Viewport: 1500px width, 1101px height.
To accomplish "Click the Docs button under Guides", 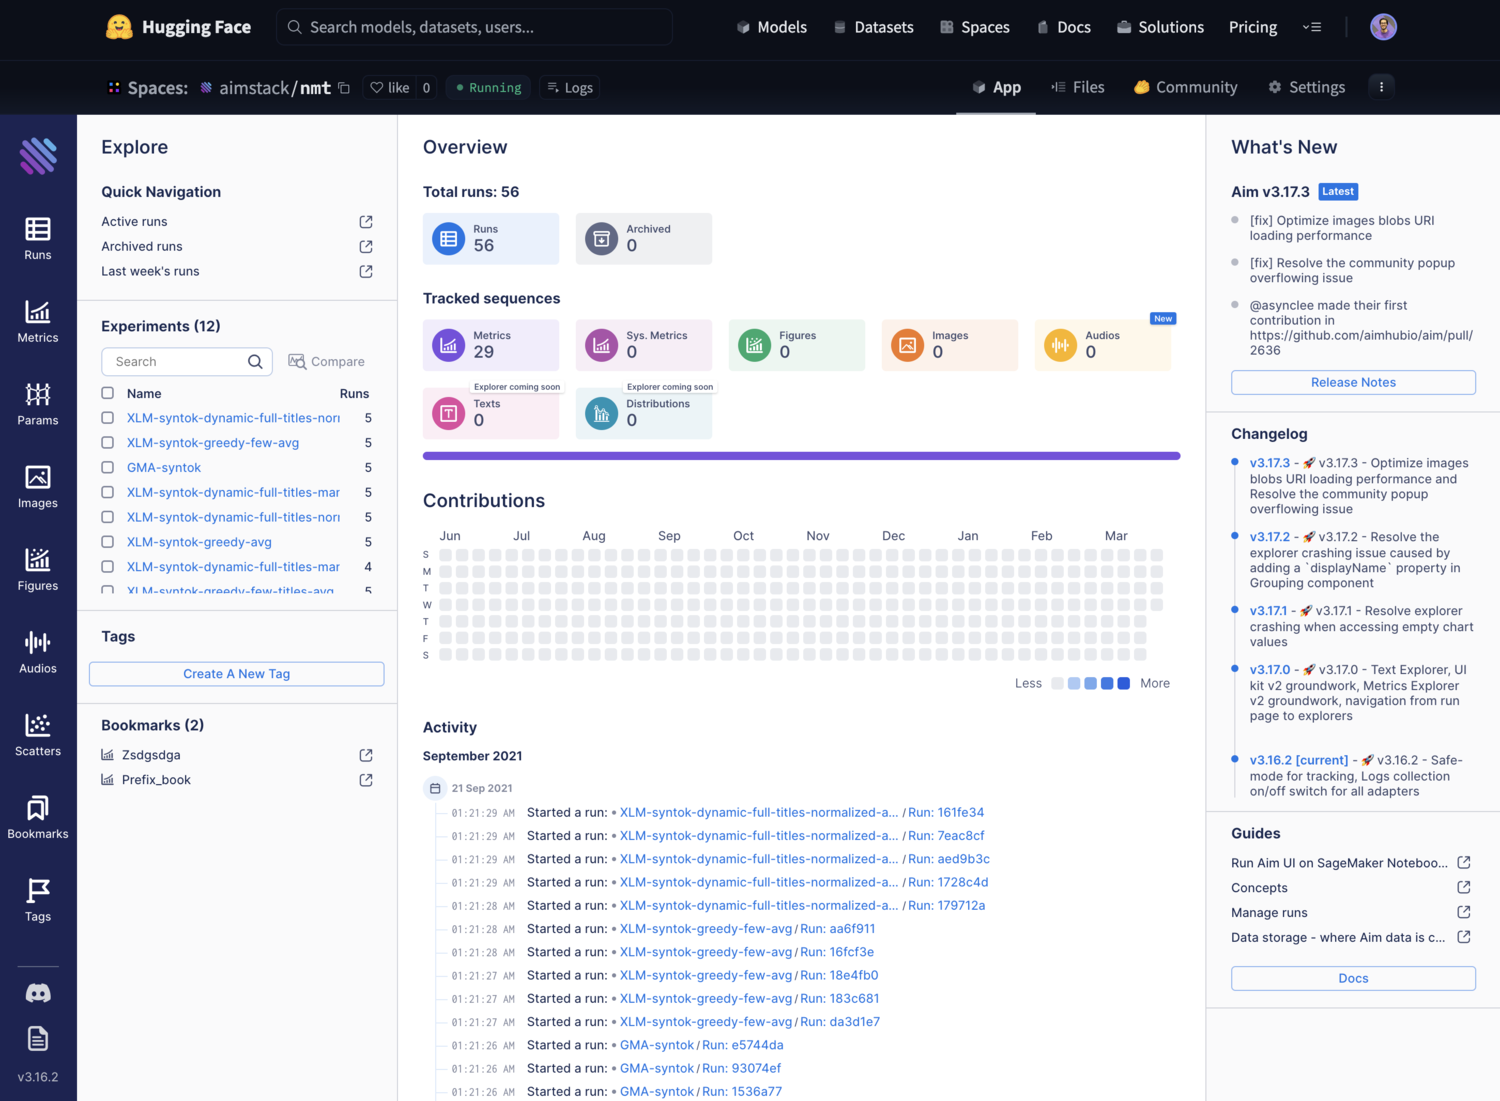I will 1353,978.
